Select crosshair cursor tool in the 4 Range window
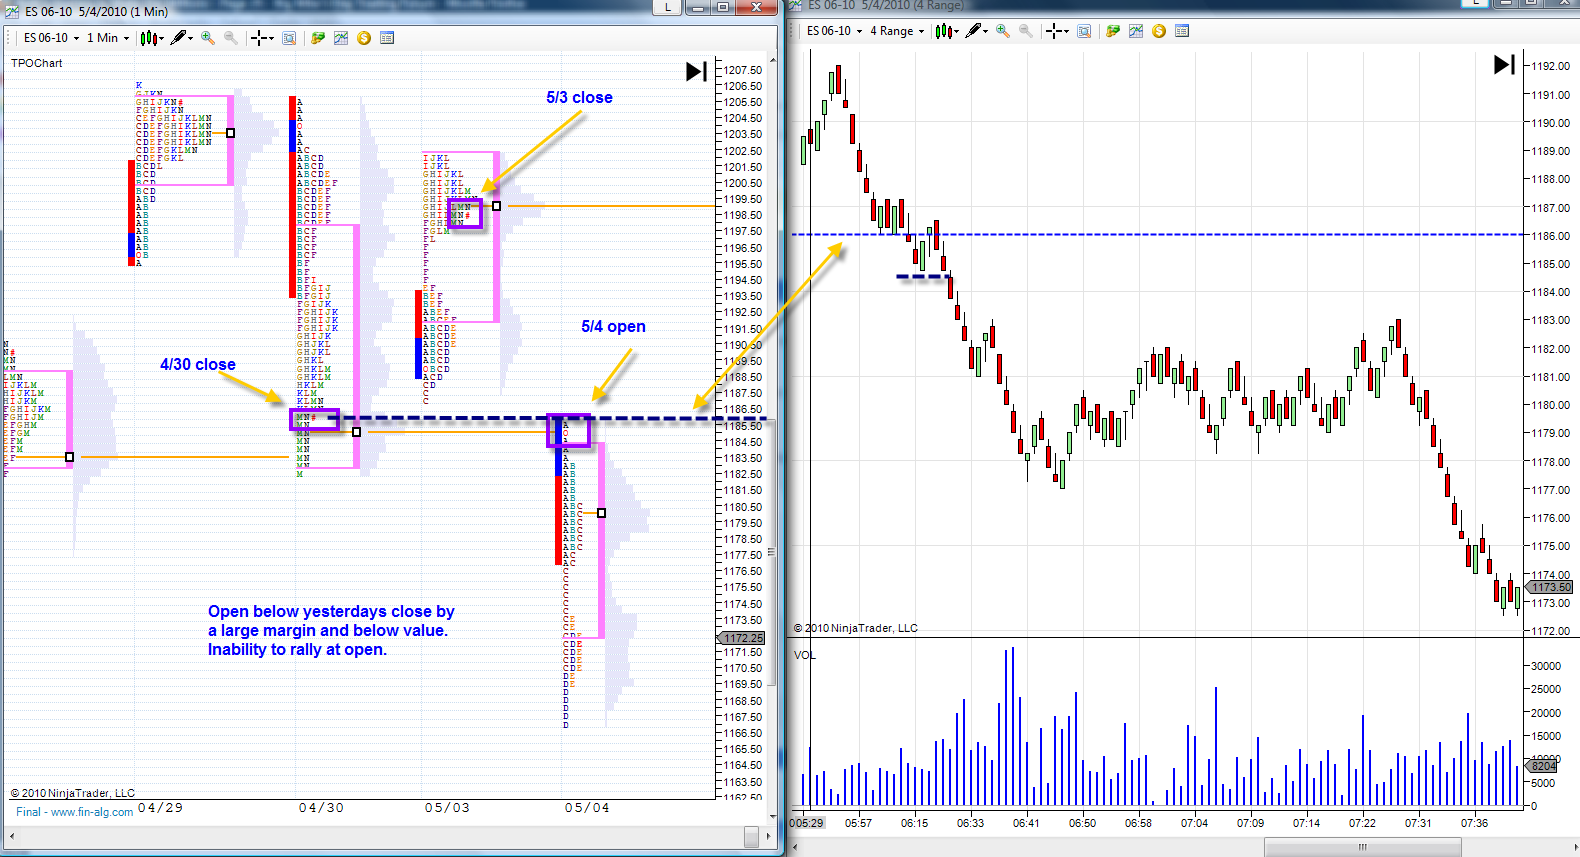 tap(1054, 31)
